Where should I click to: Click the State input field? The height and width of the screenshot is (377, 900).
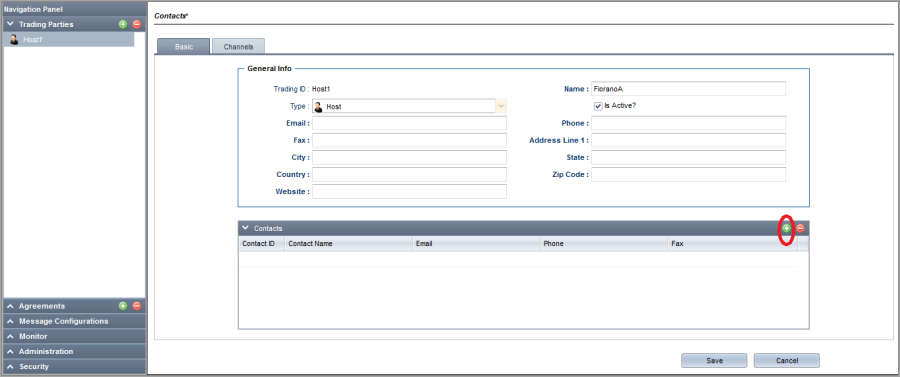(688, 157)
